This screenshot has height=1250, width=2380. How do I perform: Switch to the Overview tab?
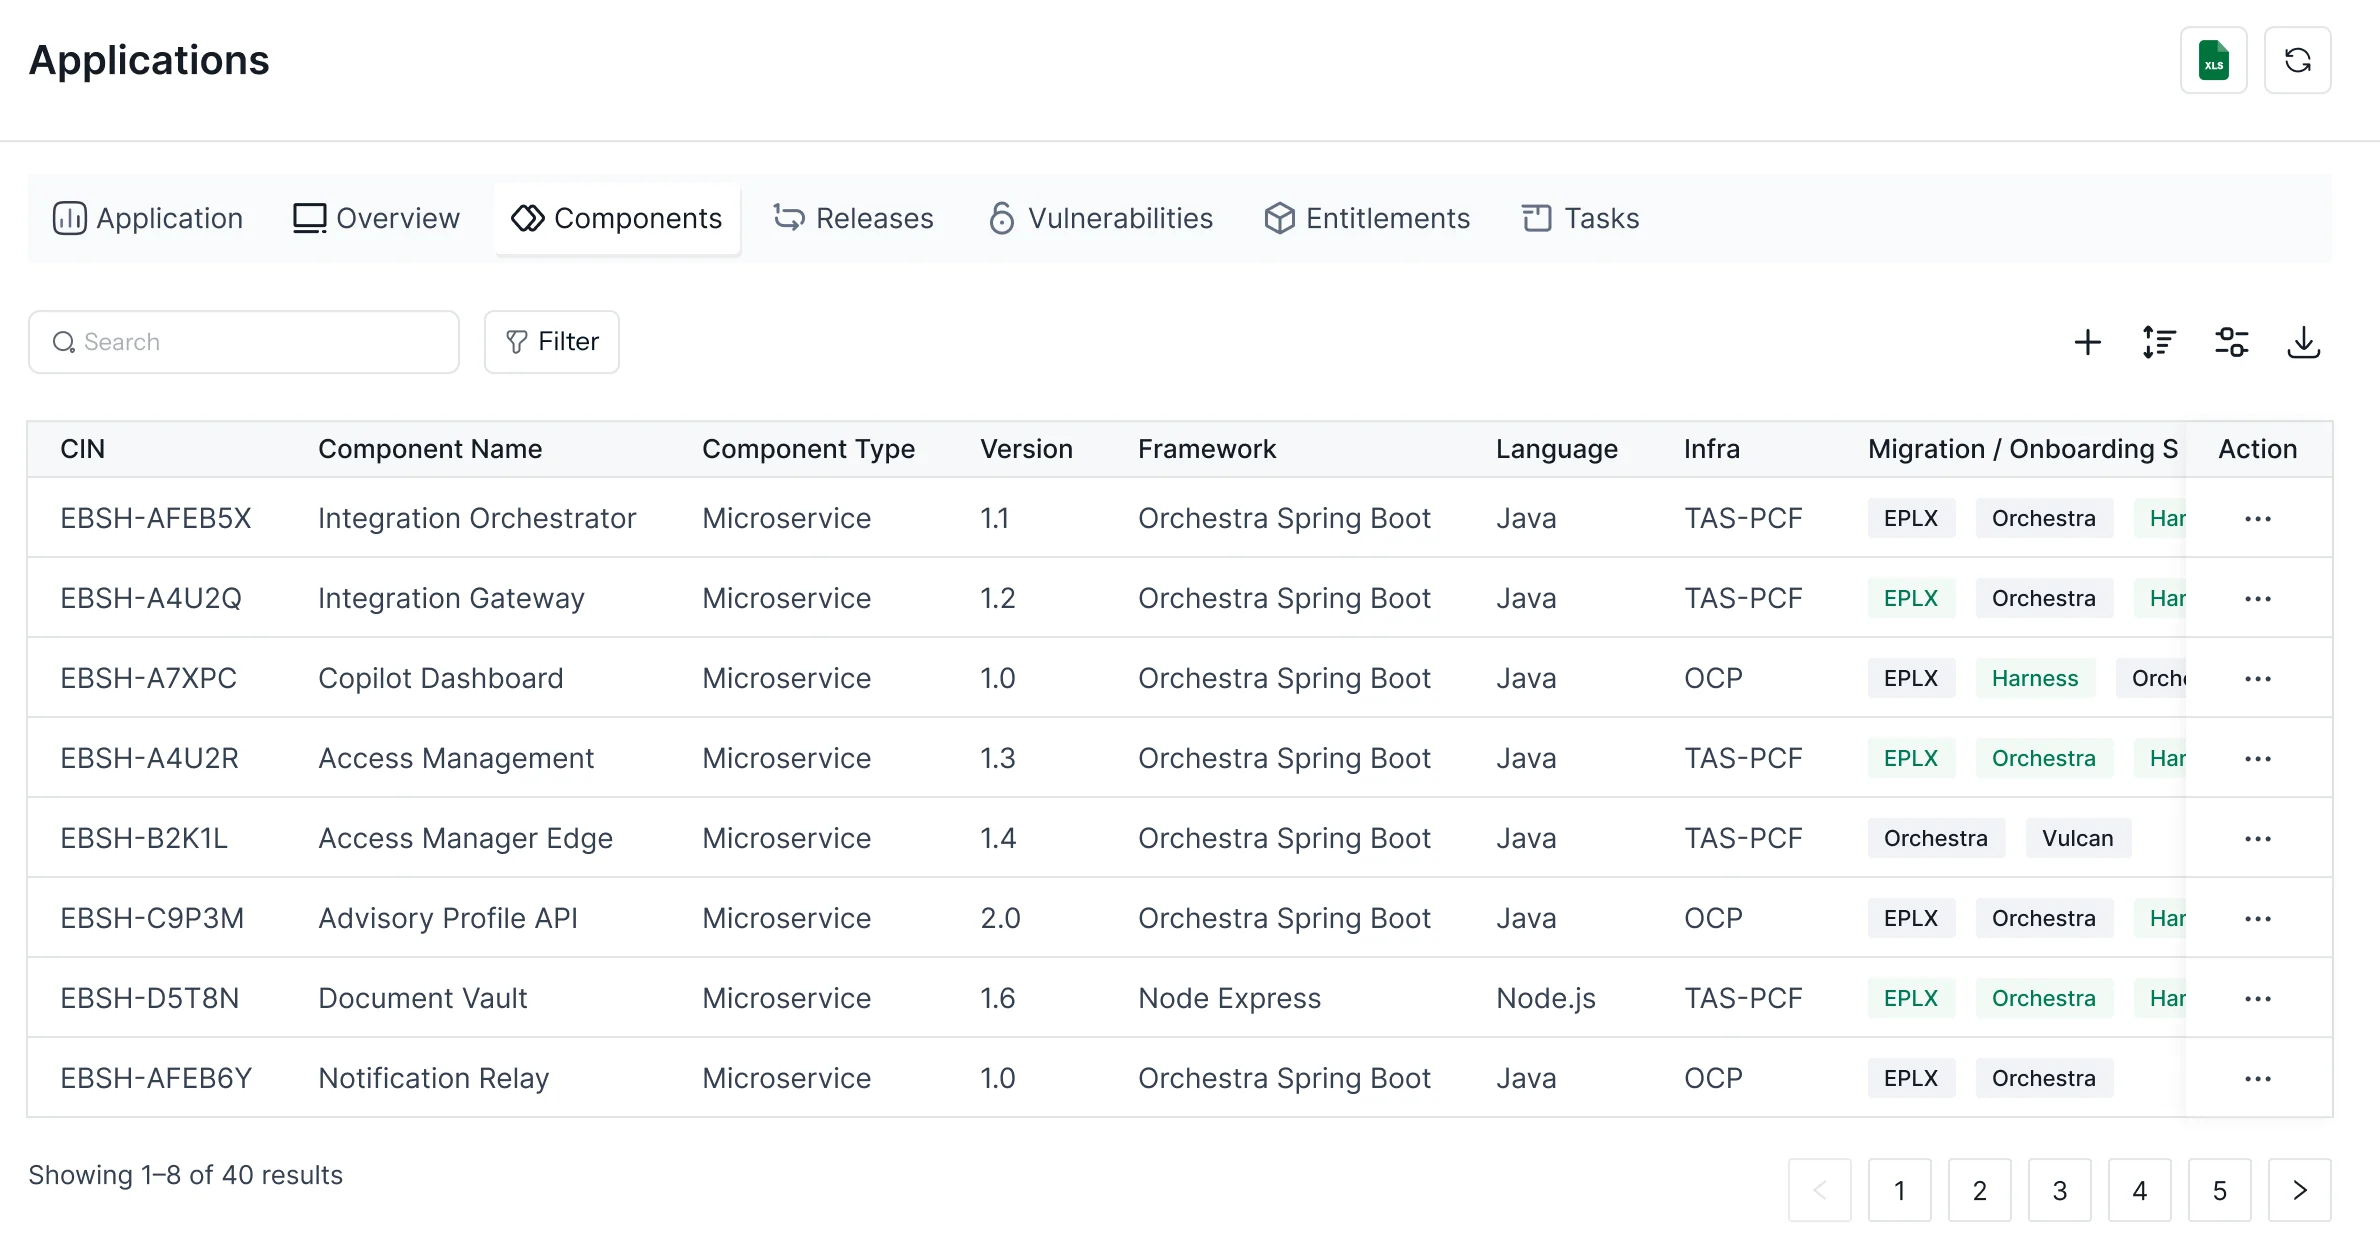[376, 218]
